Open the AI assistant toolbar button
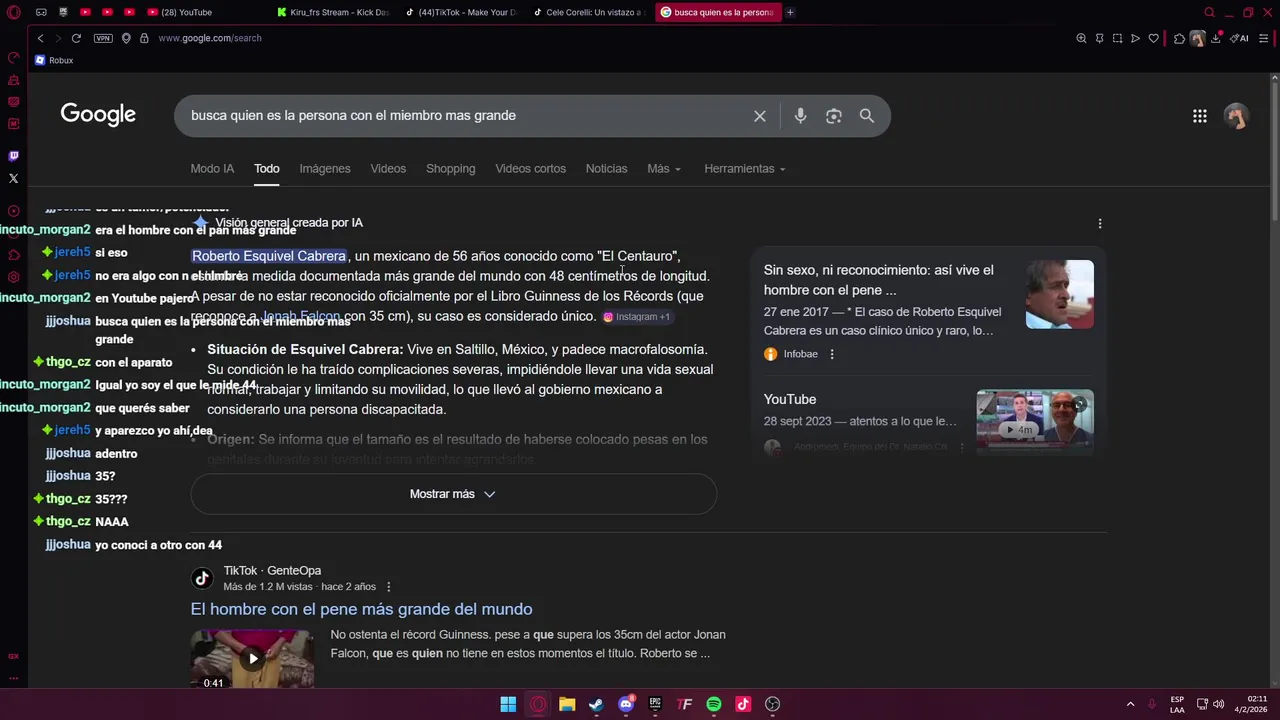Viewport: 1280px width, 720px height. [1240, 38]
